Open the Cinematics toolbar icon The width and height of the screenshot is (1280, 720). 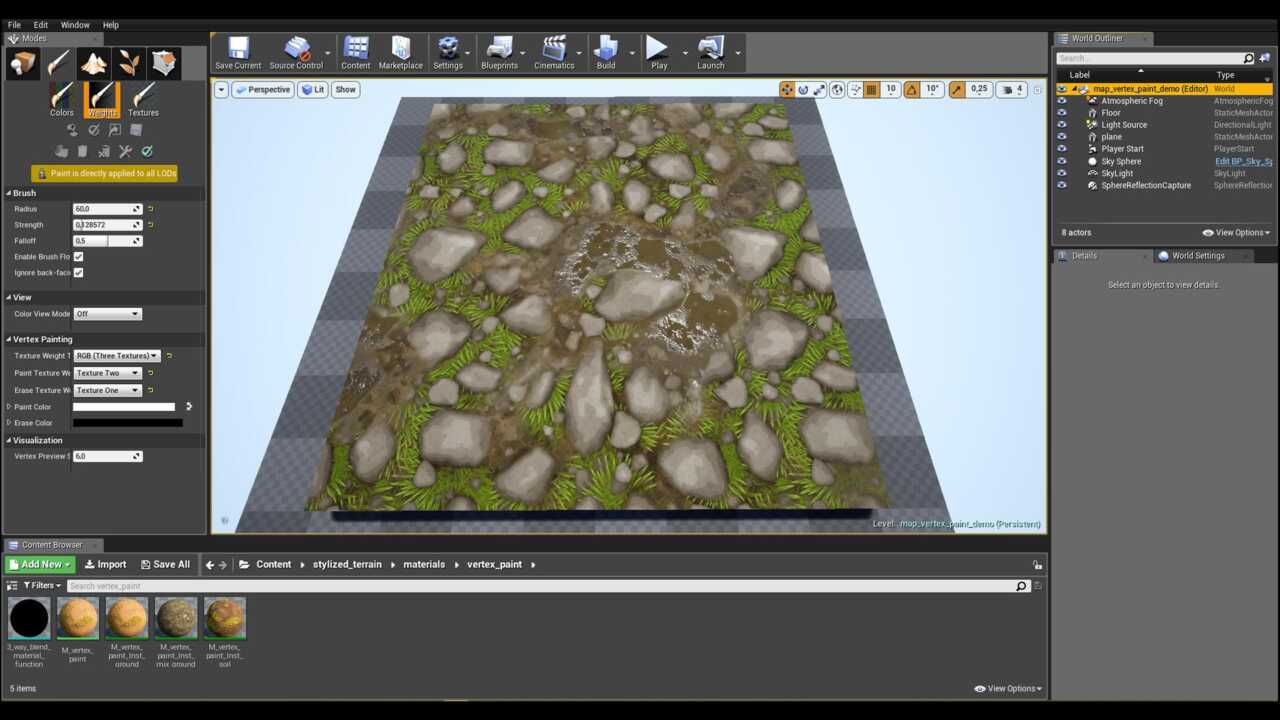pos(554,53)
